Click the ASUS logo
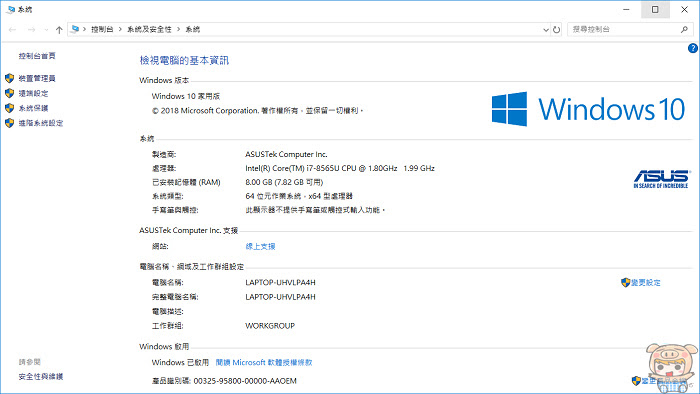 [x=662, y=179]
